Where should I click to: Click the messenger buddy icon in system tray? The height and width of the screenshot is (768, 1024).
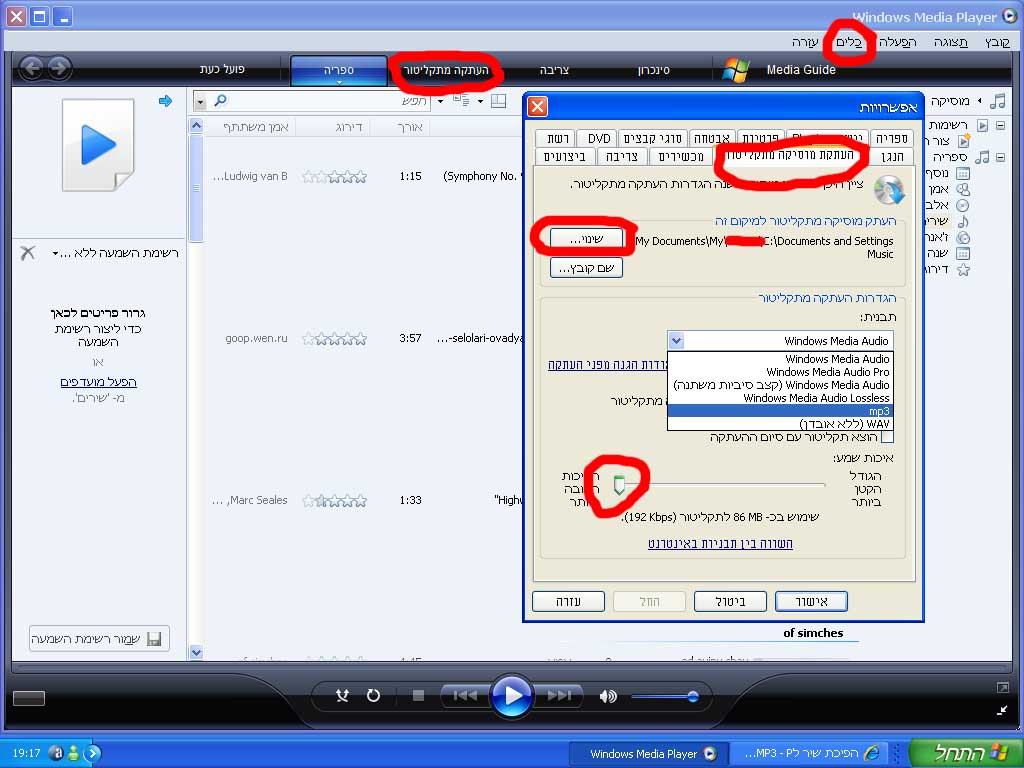[74, 753]
